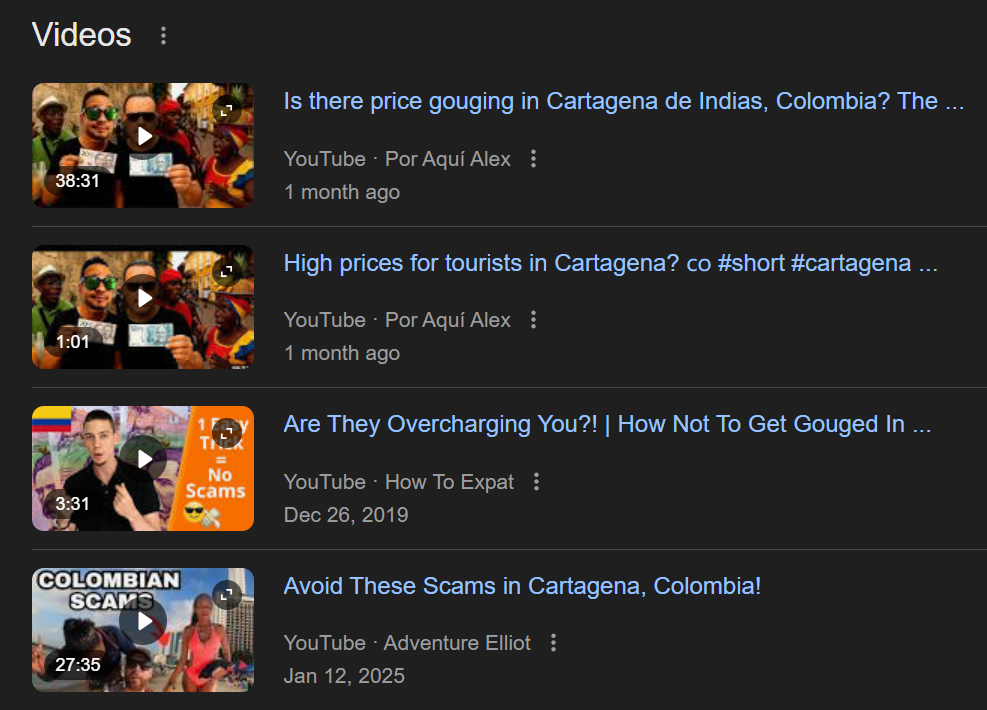Open the Videos section three-dot options menu
Image resolution: width=987 pixels, height=710 pixels.
tap(163, 35)
